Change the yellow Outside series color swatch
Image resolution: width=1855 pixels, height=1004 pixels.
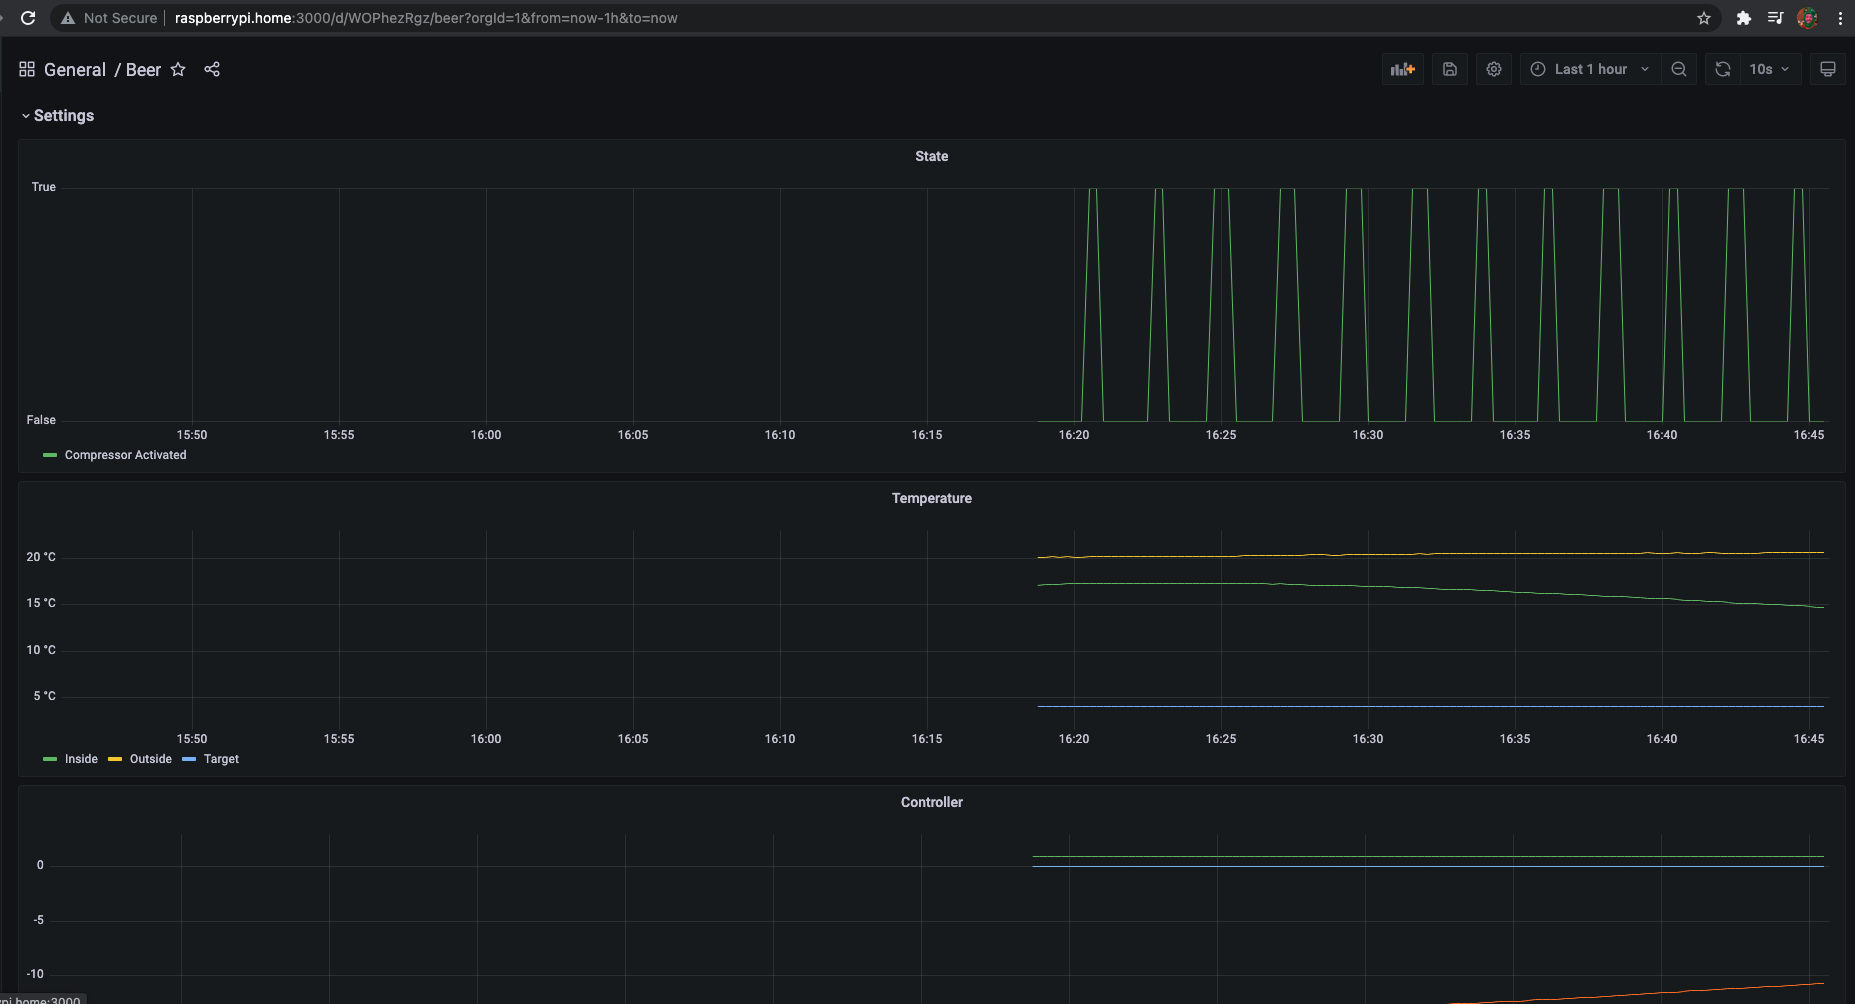tap(115, 759)
